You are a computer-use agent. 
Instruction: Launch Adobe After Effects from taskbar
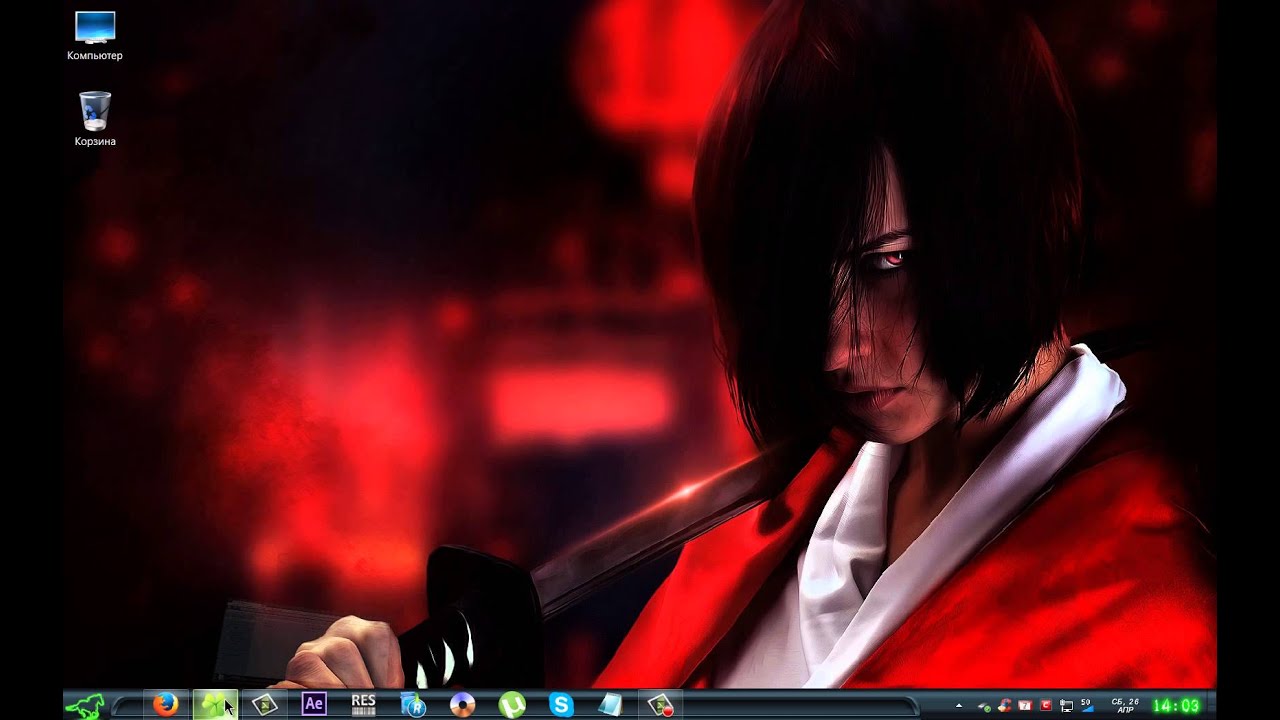[314, 704]
